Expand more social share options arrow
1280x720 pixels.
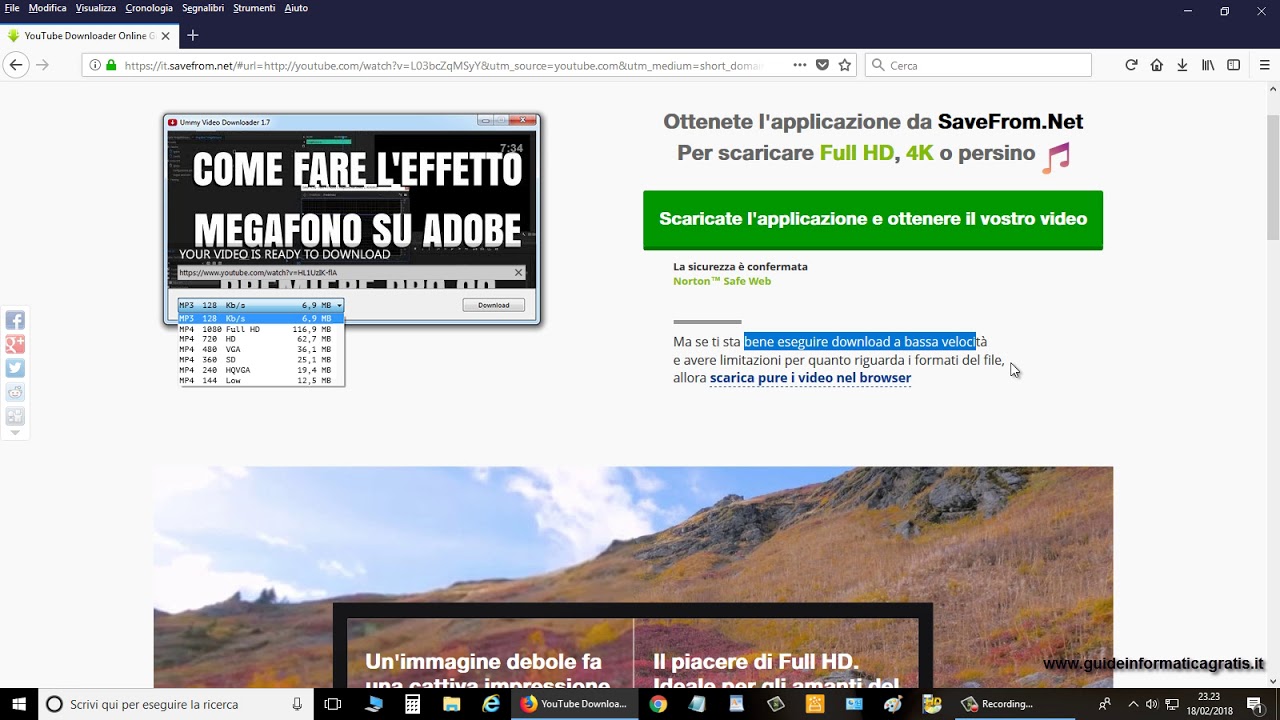click(15, 434)
